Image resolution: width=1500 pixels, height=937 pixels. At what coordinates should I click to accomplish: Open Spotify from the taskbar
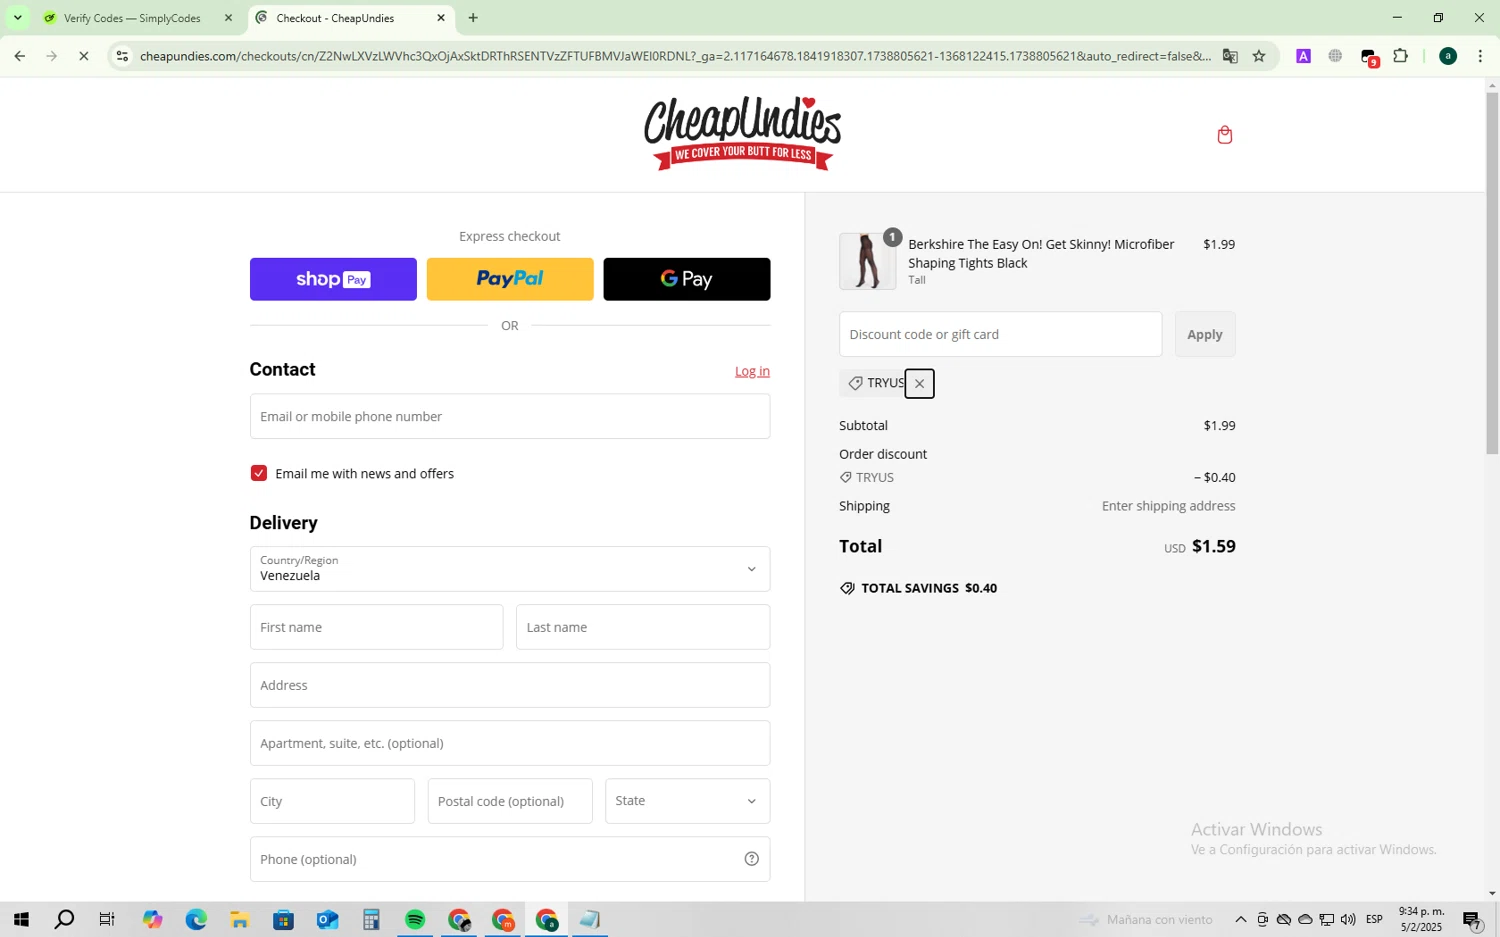point(415,920)
